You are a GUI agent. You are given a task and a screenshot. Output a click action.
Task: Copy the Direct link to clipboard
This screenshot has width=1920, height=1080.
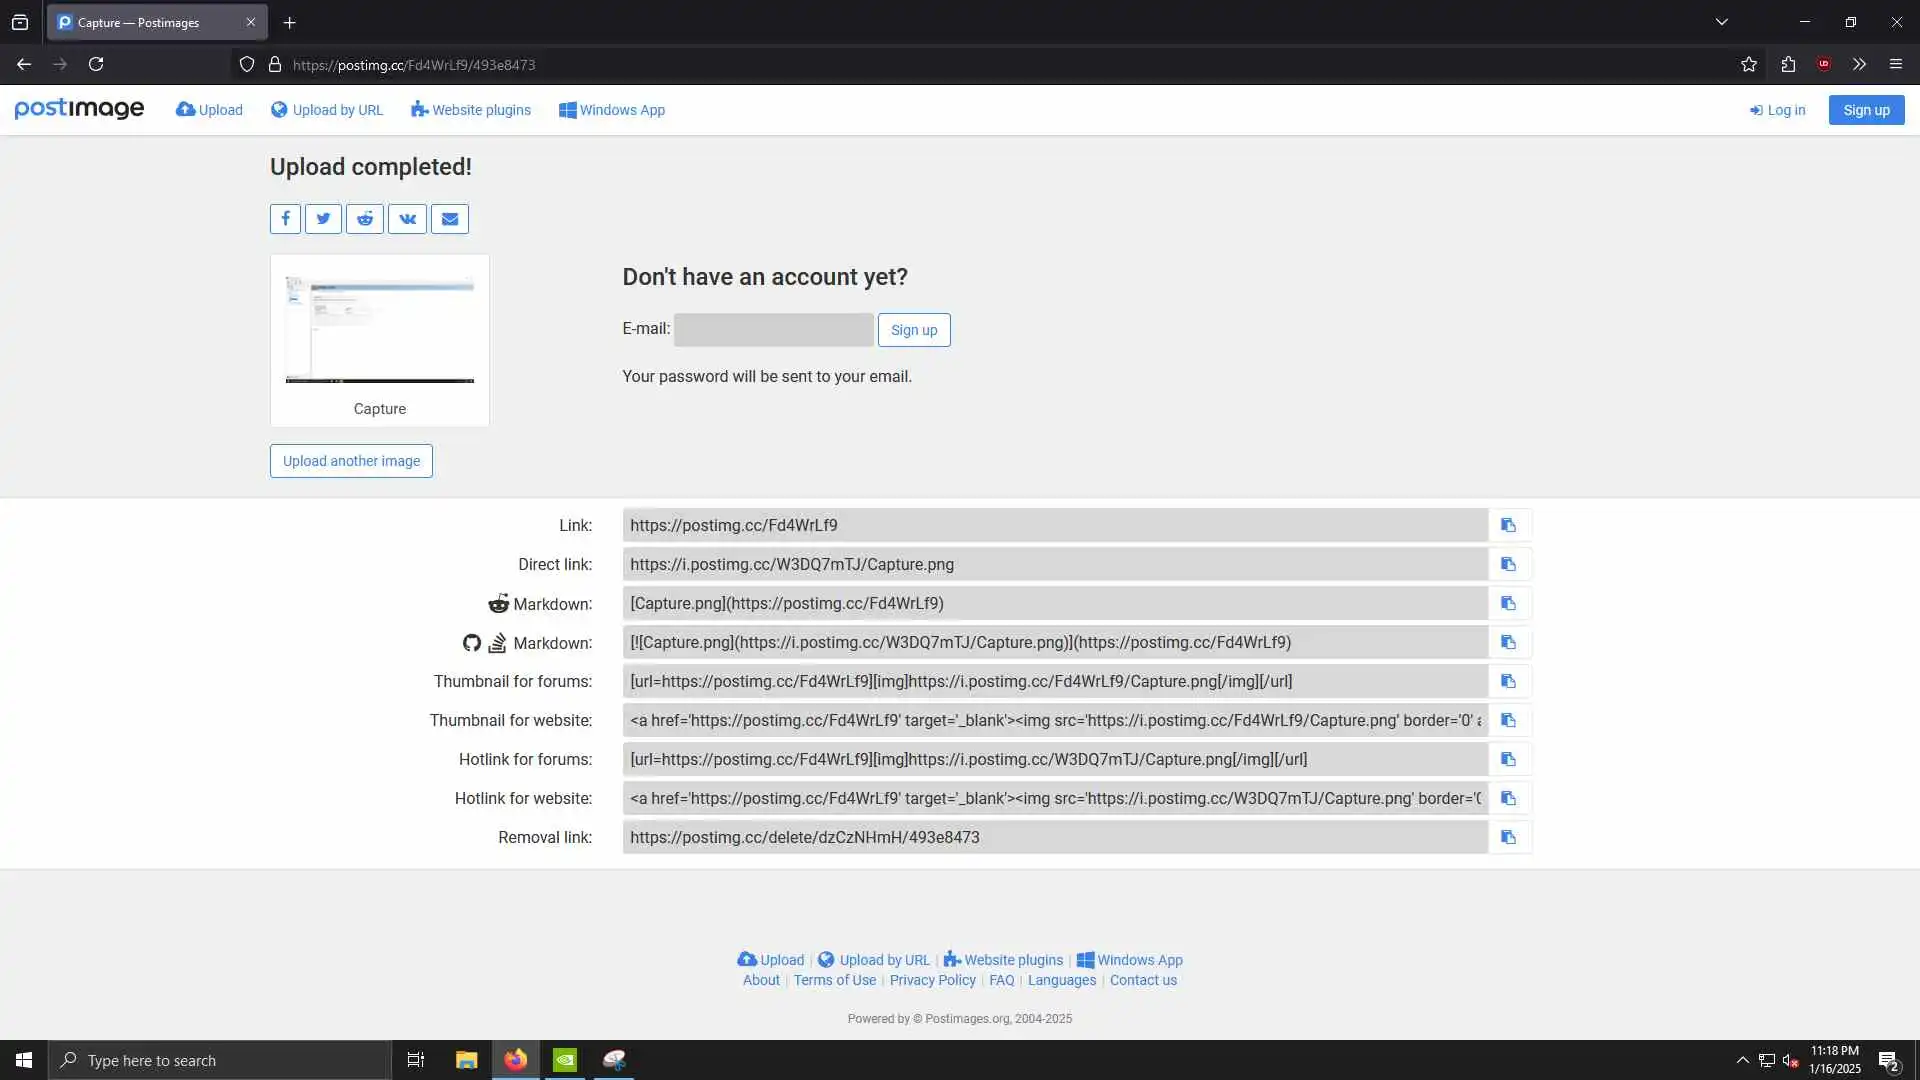(x=1508, y=565)
